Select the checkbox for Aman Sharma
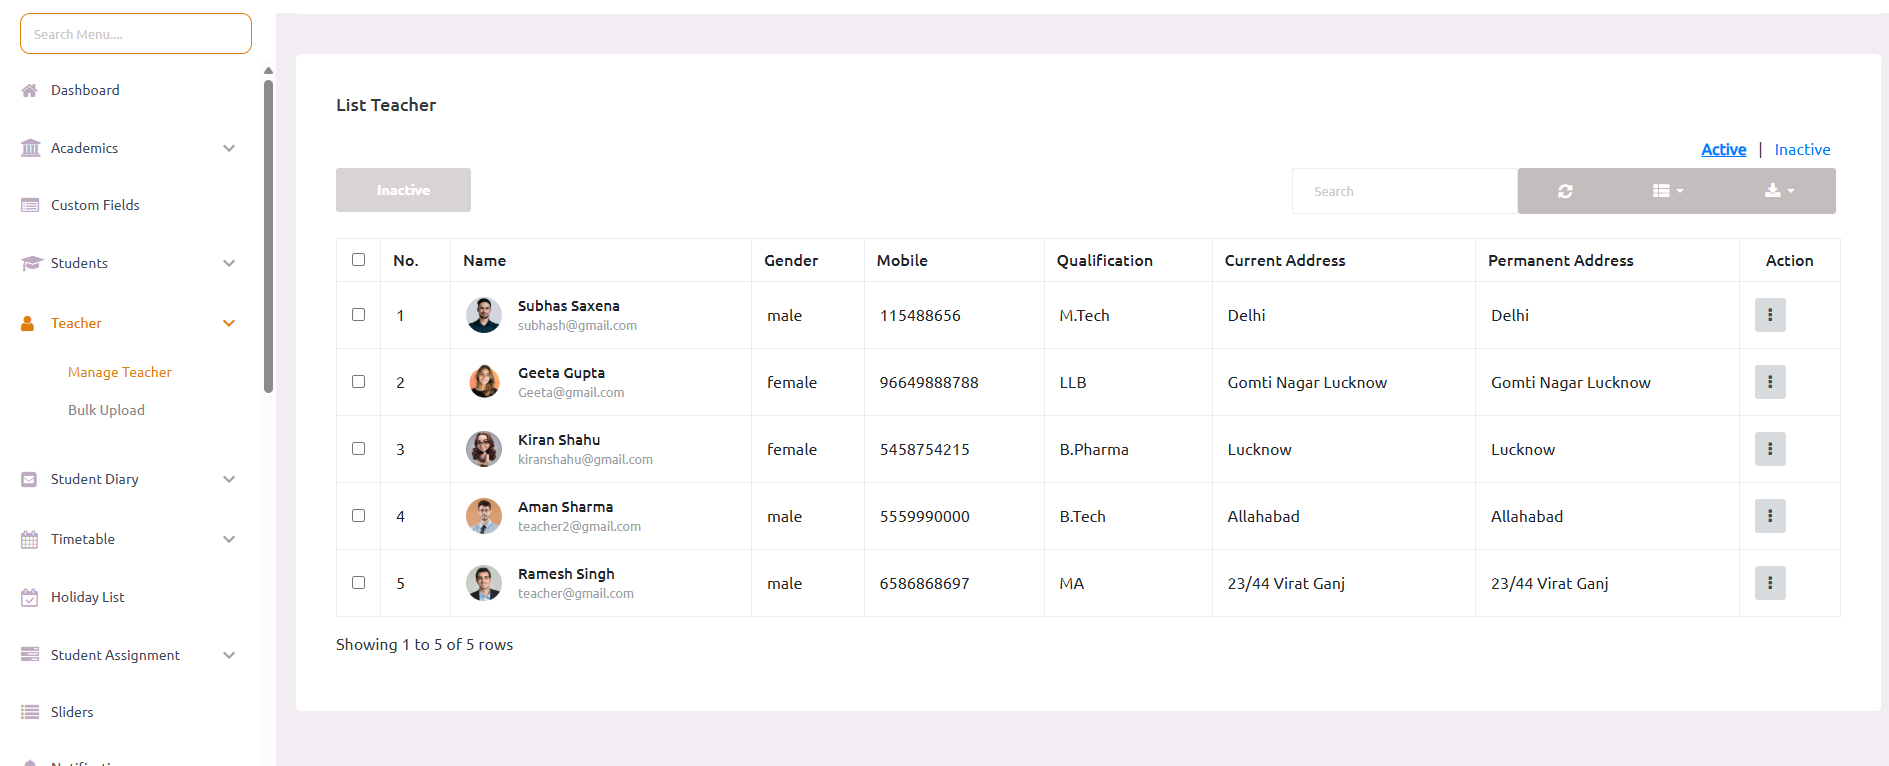 click(x=358, y=516)
